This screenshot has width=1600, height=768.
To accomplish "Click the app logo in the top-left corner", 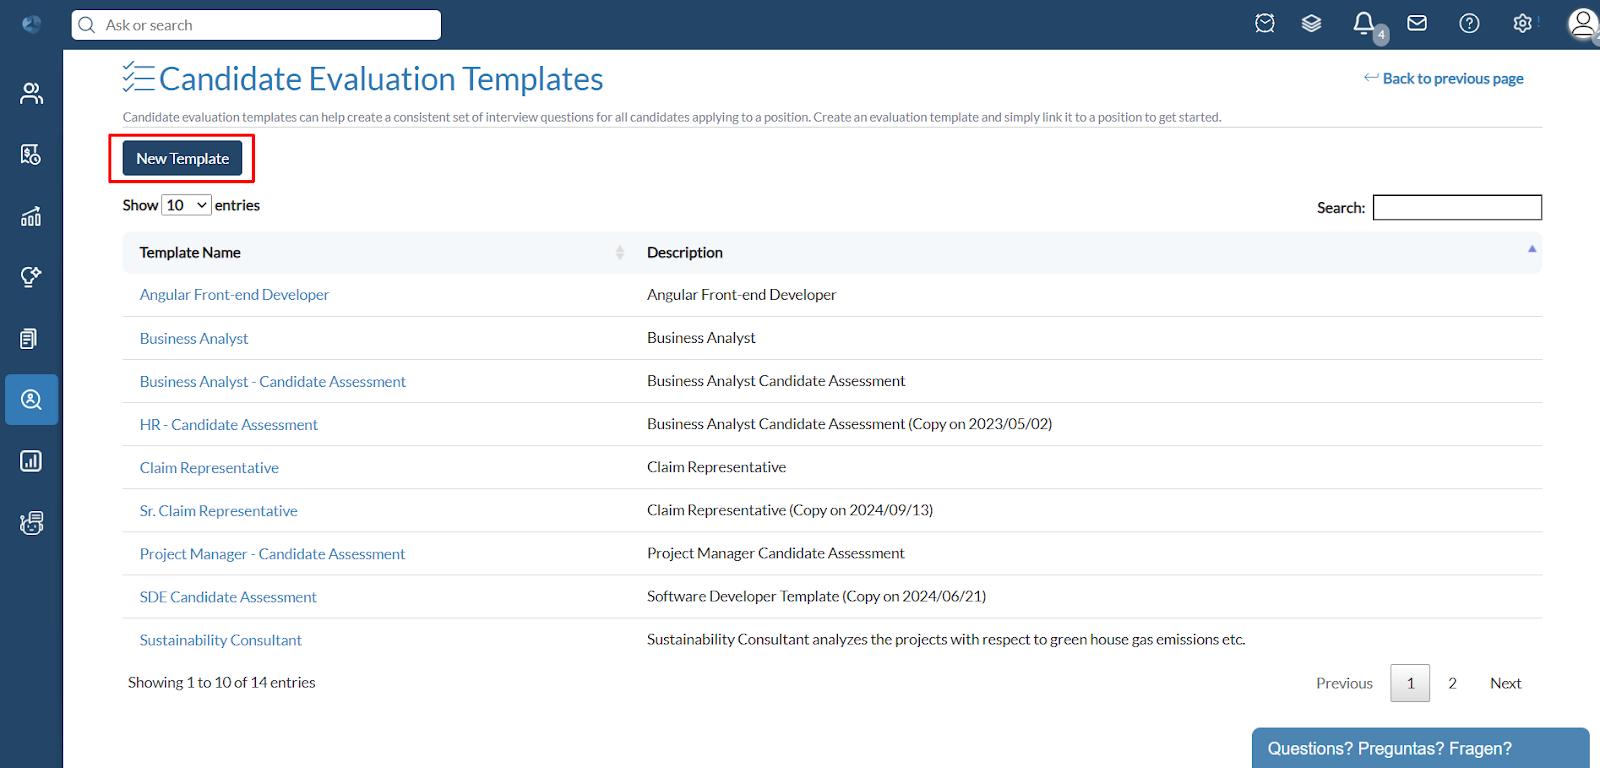I will [32, 24].
